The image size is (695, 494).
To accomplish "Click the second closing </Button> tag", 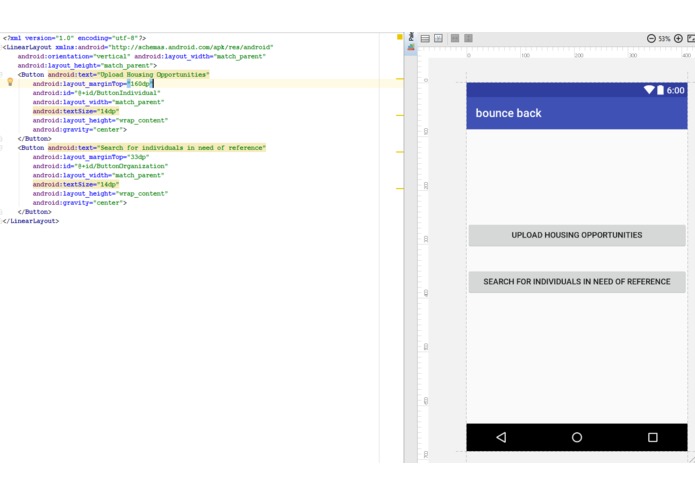I will pos(34,212).
